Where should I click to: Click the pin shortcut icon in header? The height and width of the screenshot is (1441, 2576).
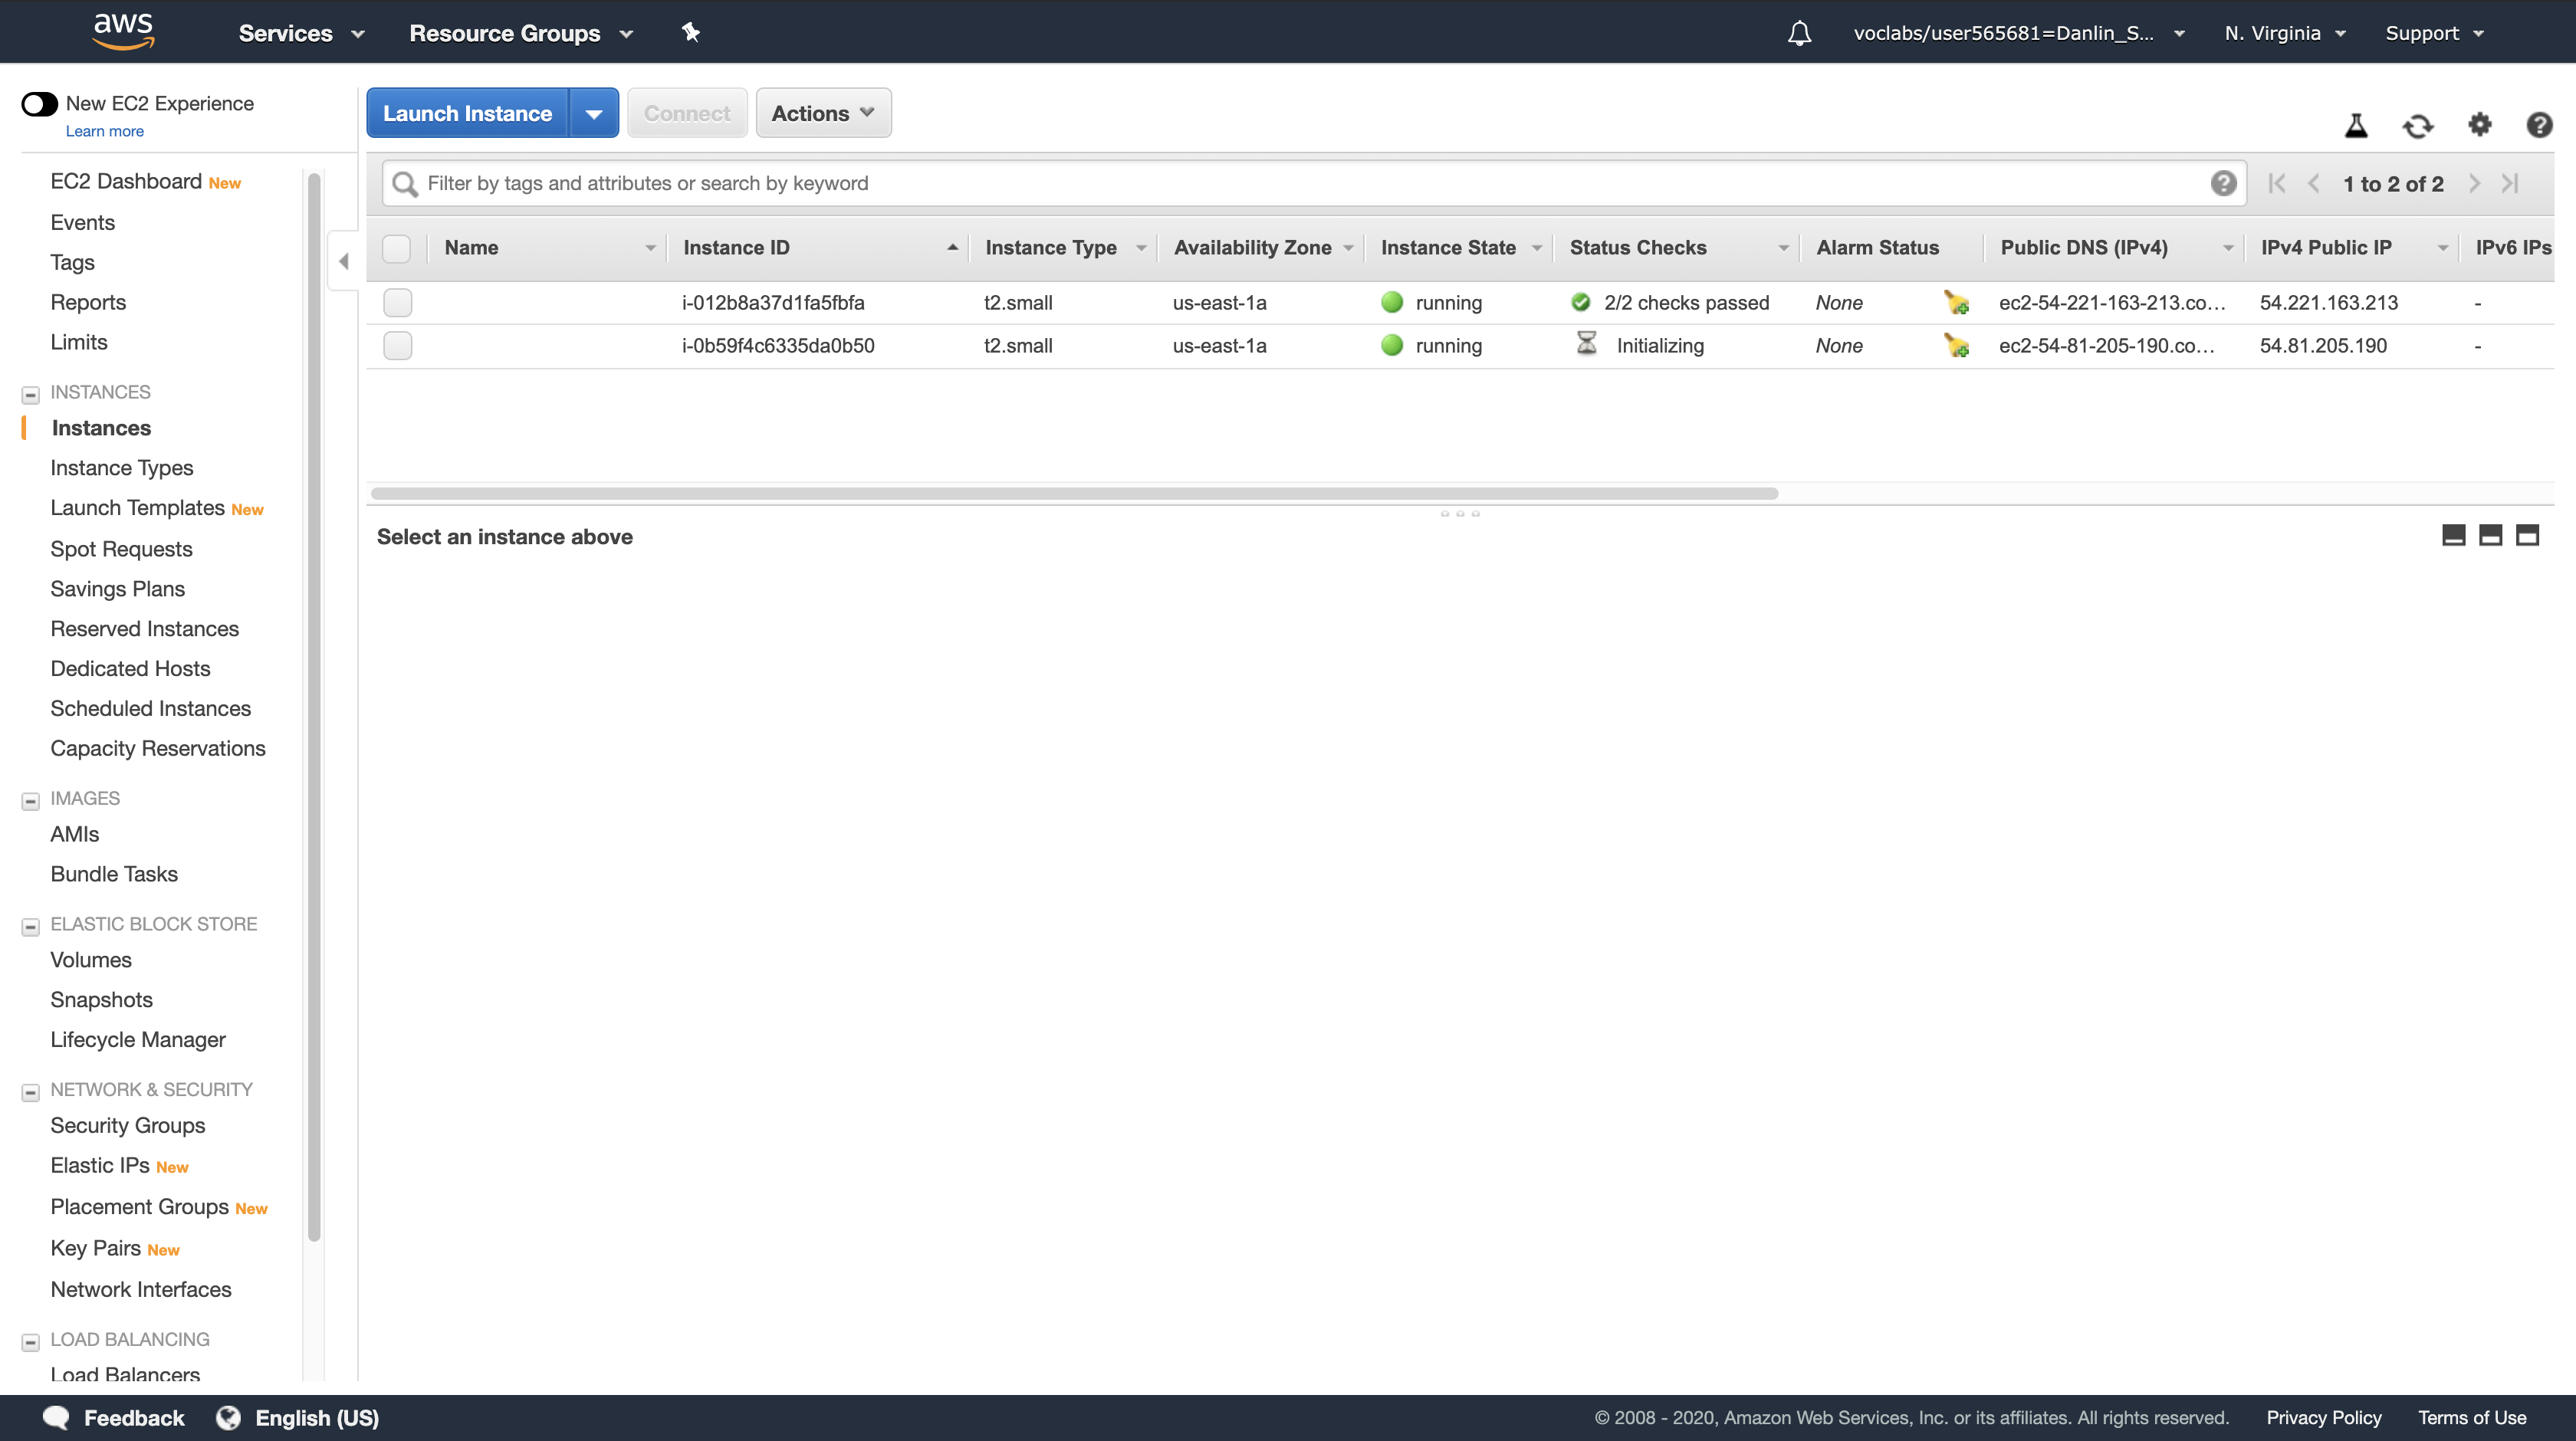tap(690, 32)
